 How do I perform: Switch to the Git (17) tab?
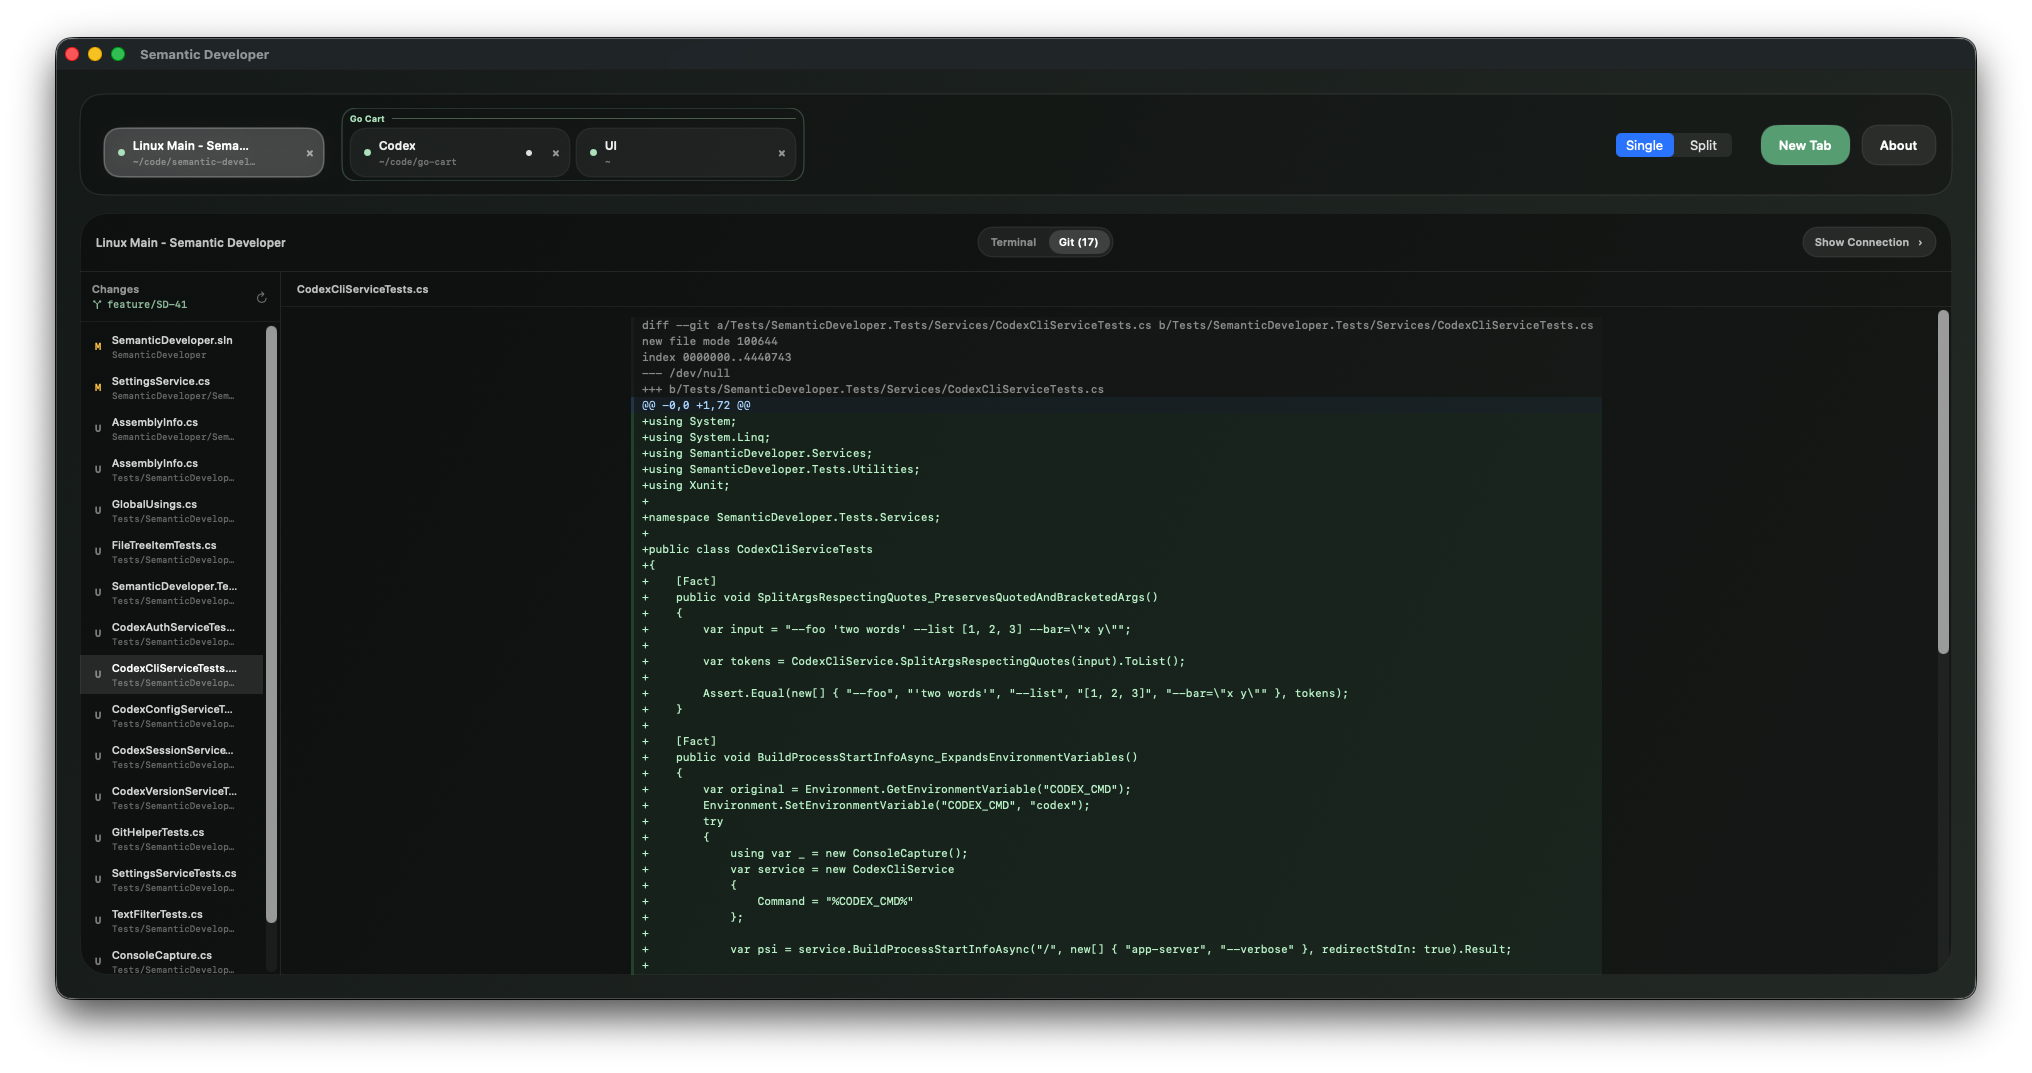click(x=1079, y=241)
